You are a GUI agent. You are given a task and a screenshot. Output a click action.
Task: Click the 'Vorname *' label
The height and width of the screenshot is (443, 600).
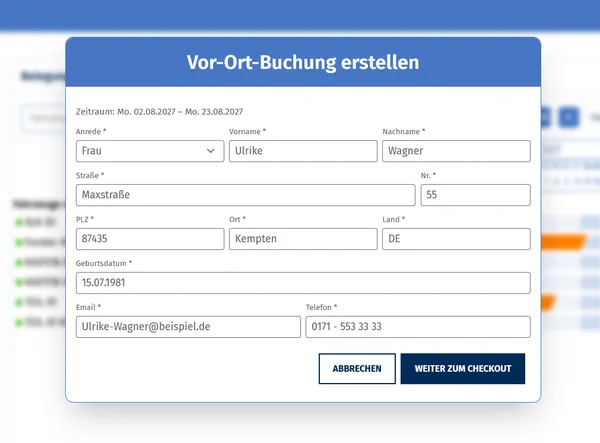[248, 132]
